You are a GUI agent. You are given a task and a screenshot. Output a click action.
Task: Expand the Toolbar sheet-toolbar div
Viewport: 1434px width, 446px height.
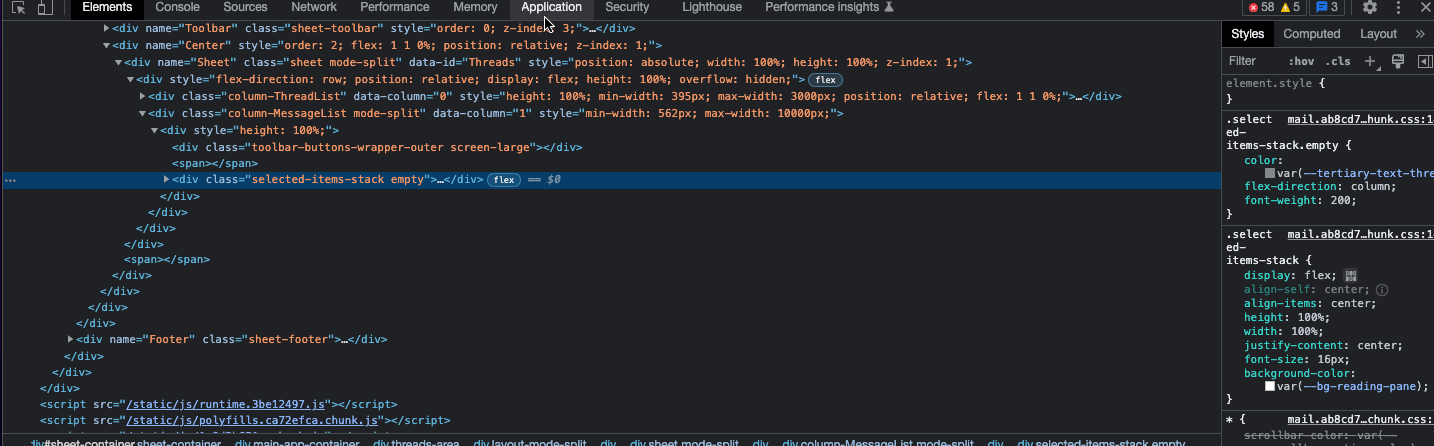click(106, 28)
